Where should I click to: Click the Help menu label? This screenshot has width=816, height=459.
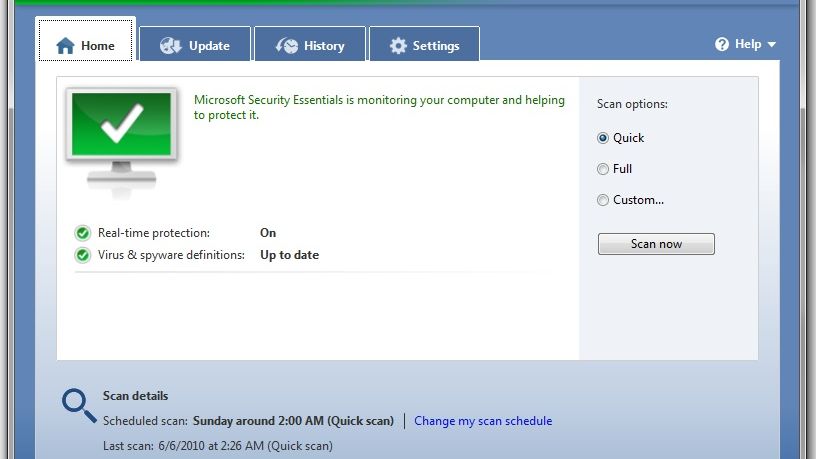click(x=748, y=44)
